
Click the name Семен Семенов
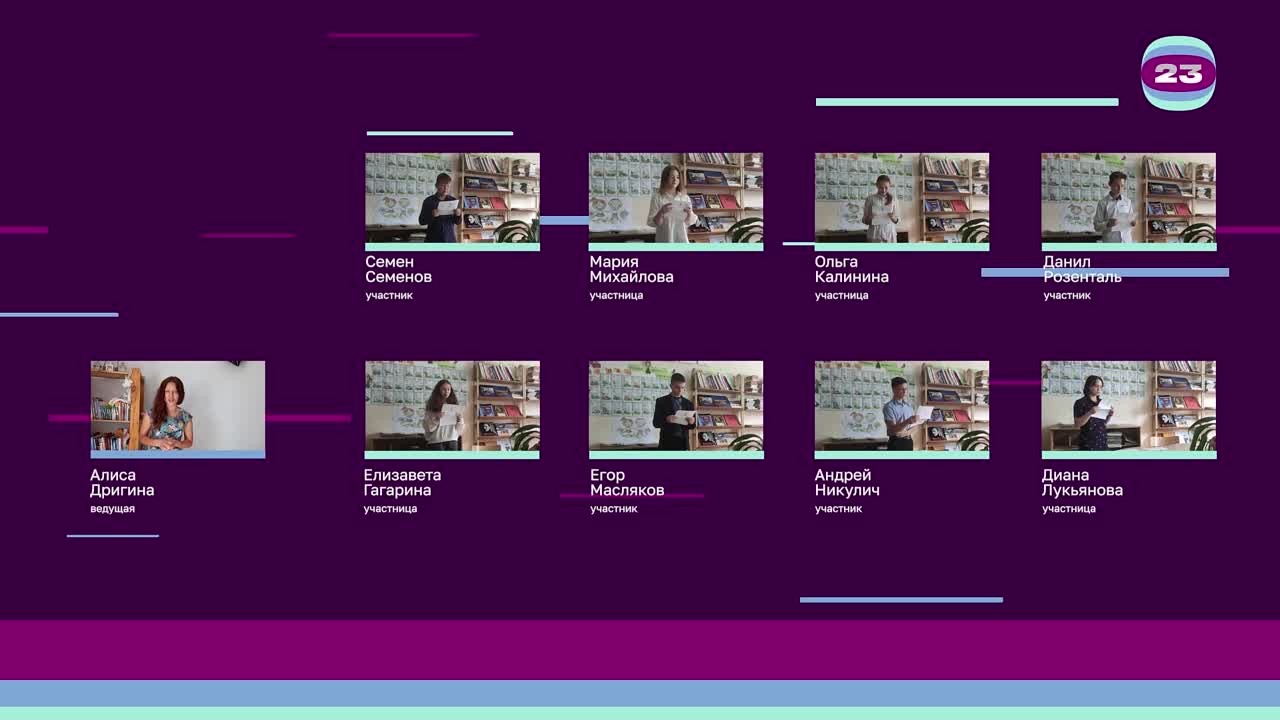point(398,269)
